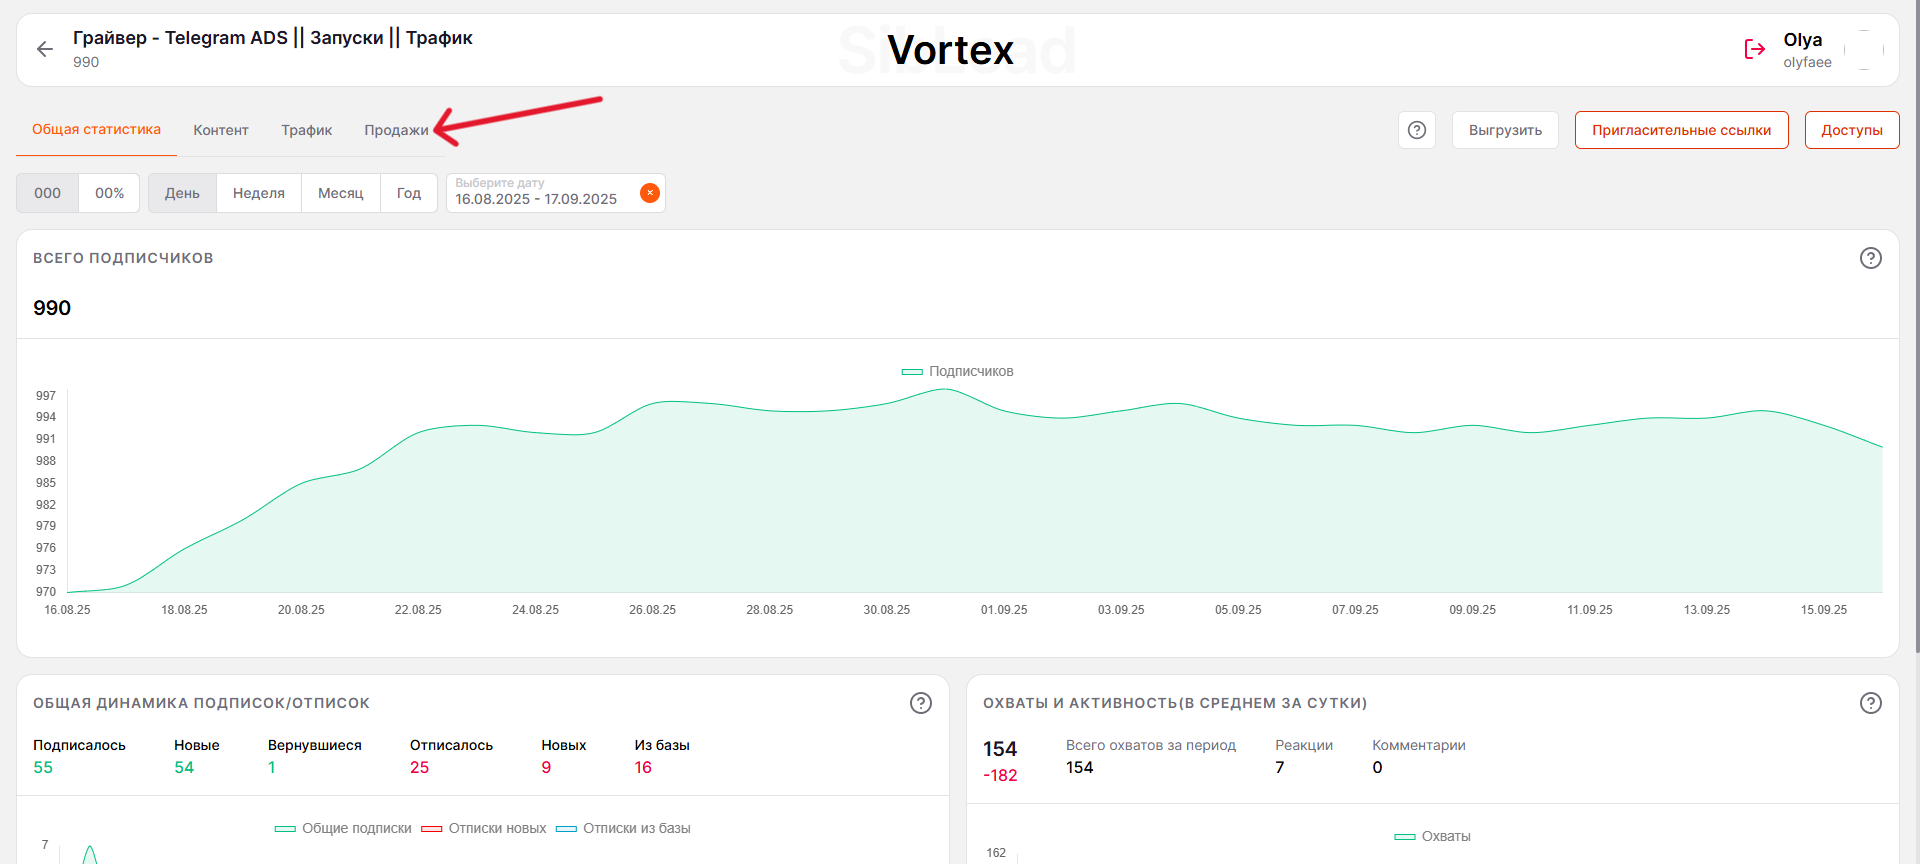Open the date range picker field
Screen dimensions: 1920x864
540,193
